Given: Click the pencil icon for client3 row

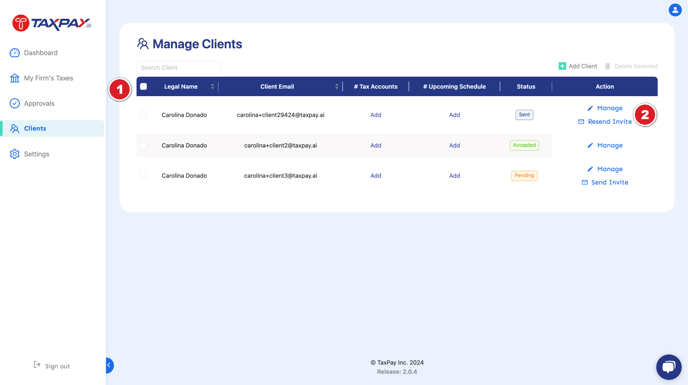Looking at the screenshot, I should click(590, 169).
